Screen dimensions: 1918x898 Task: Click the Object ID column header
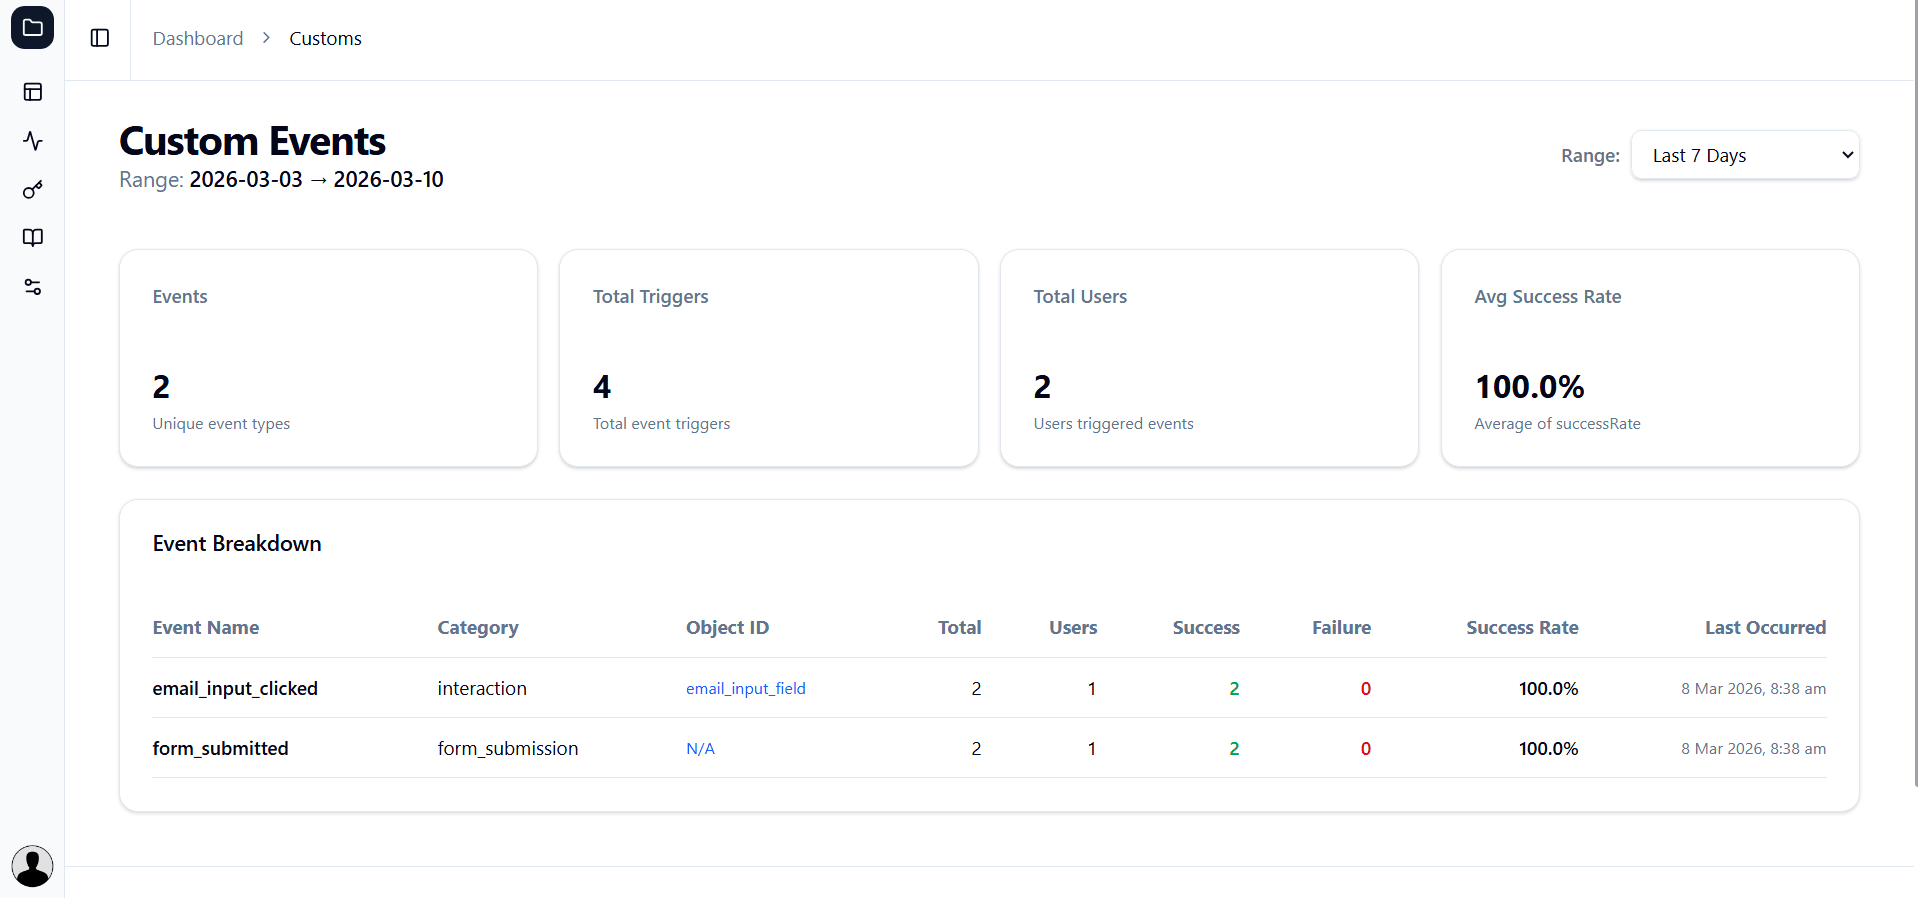pyautogui.click(x=727, y=627)
